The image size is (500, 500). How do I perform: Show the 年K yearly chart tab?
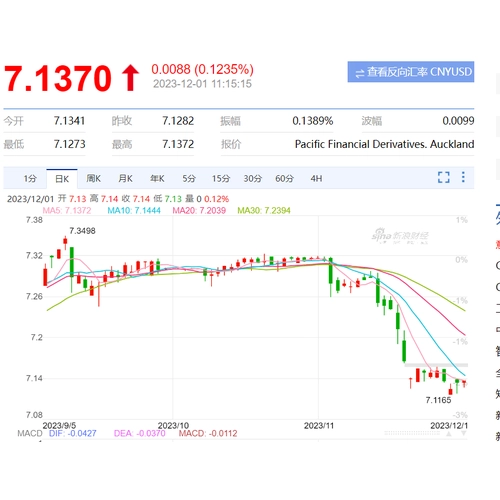[157, 179]
